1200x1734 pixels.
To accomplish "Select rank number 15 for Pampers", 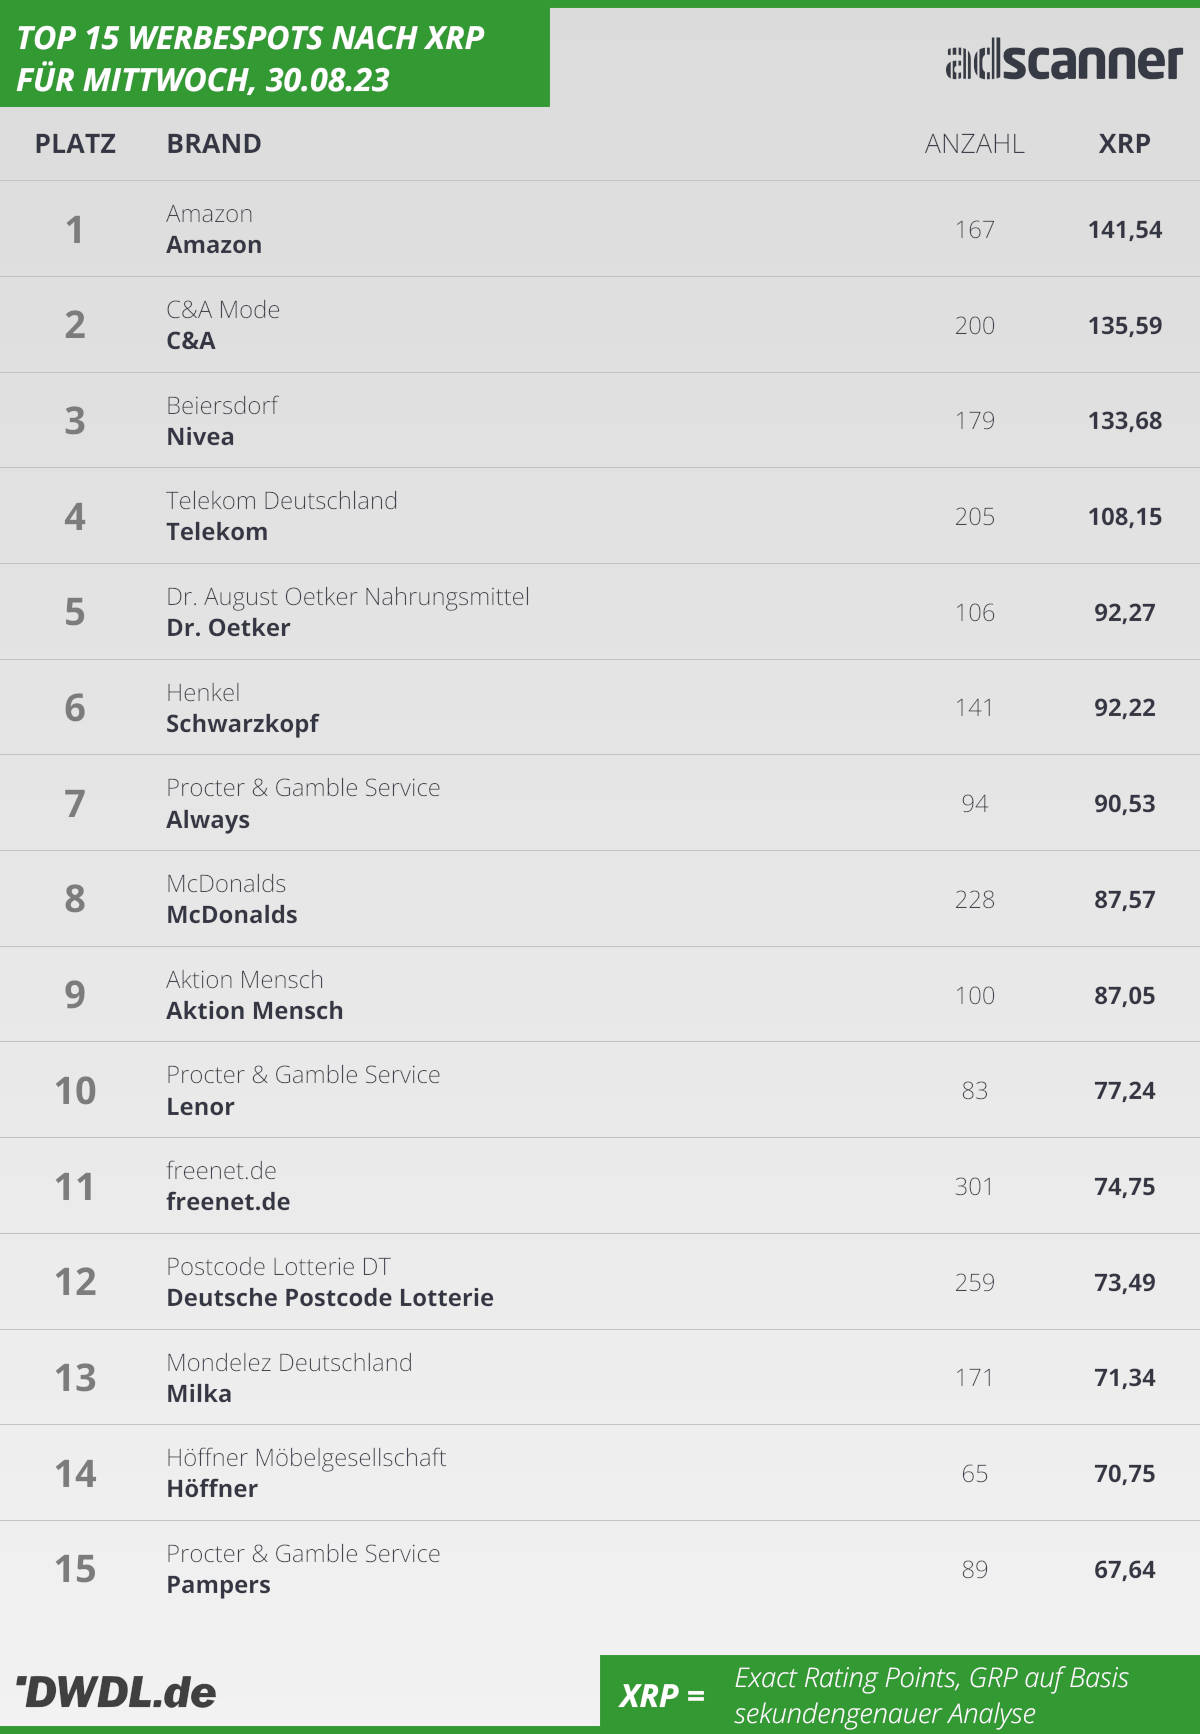I will coord(75,1569).
